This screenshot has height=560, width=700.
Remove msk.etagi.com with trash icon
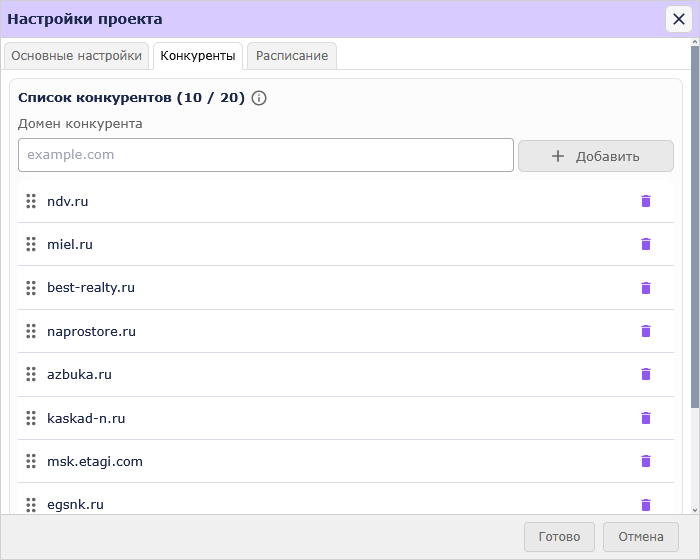coord(646,461)
